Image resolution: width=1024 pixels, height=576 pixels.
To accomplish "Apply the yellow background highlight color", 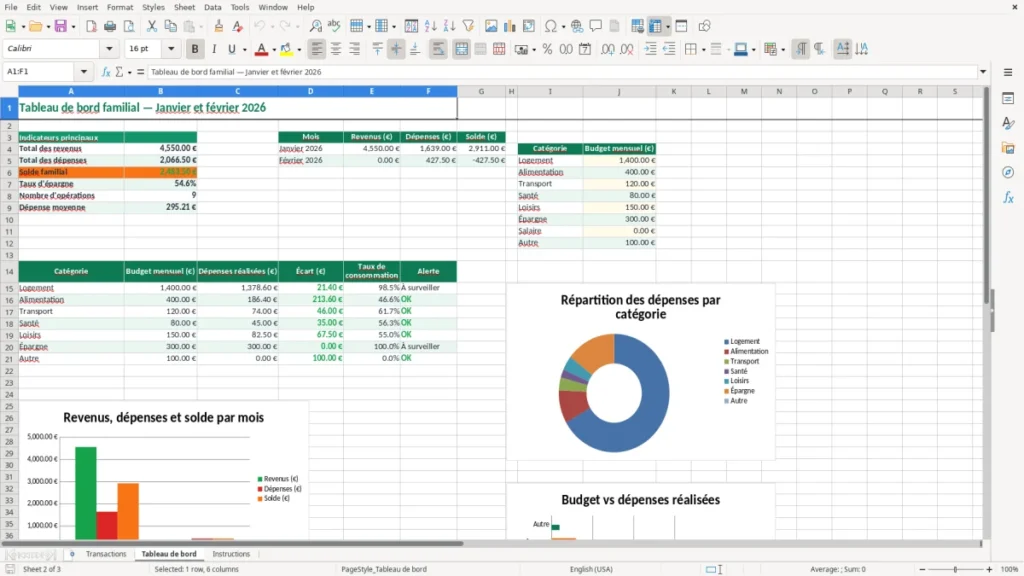I will point(286,49).
